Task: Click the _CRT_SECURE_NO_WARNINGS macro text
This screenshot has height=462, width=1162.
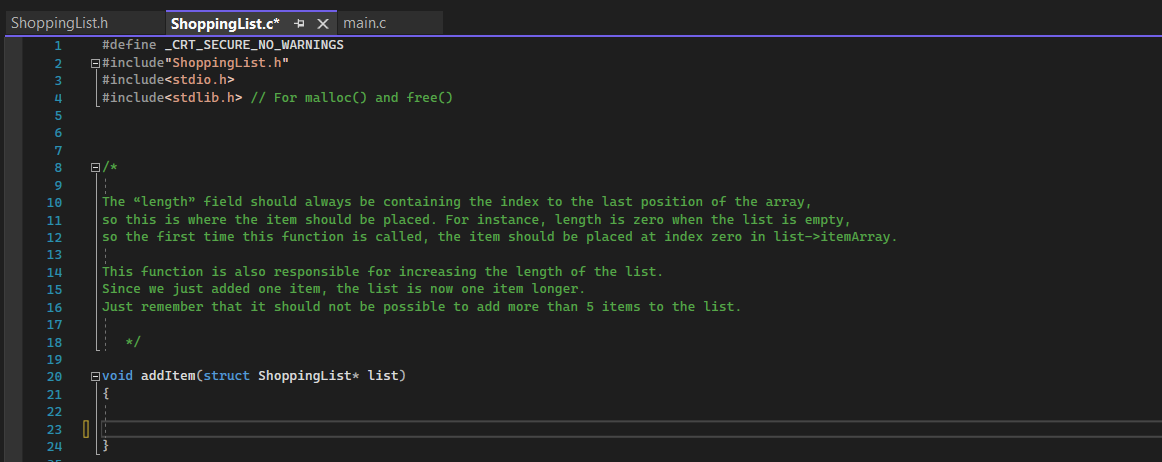Action: (254, 45)
